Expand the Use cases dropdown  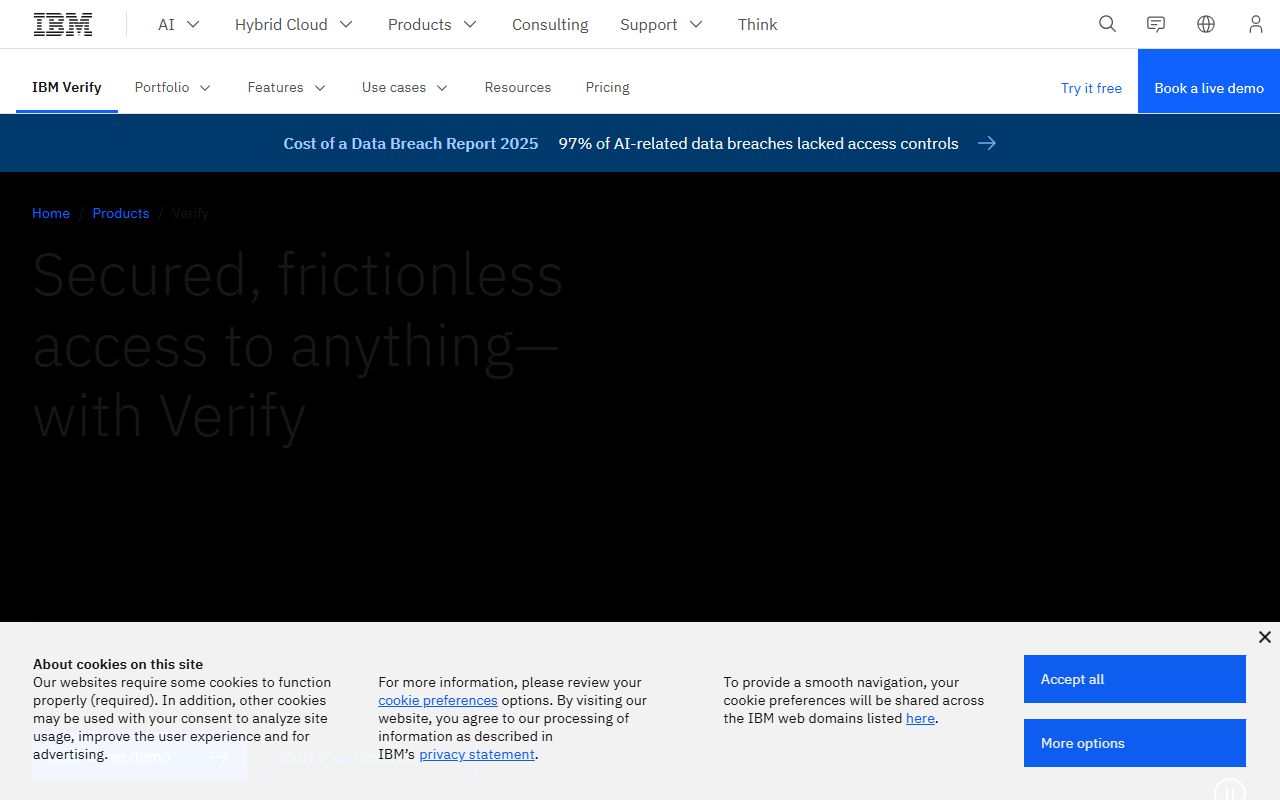point(404,88)
